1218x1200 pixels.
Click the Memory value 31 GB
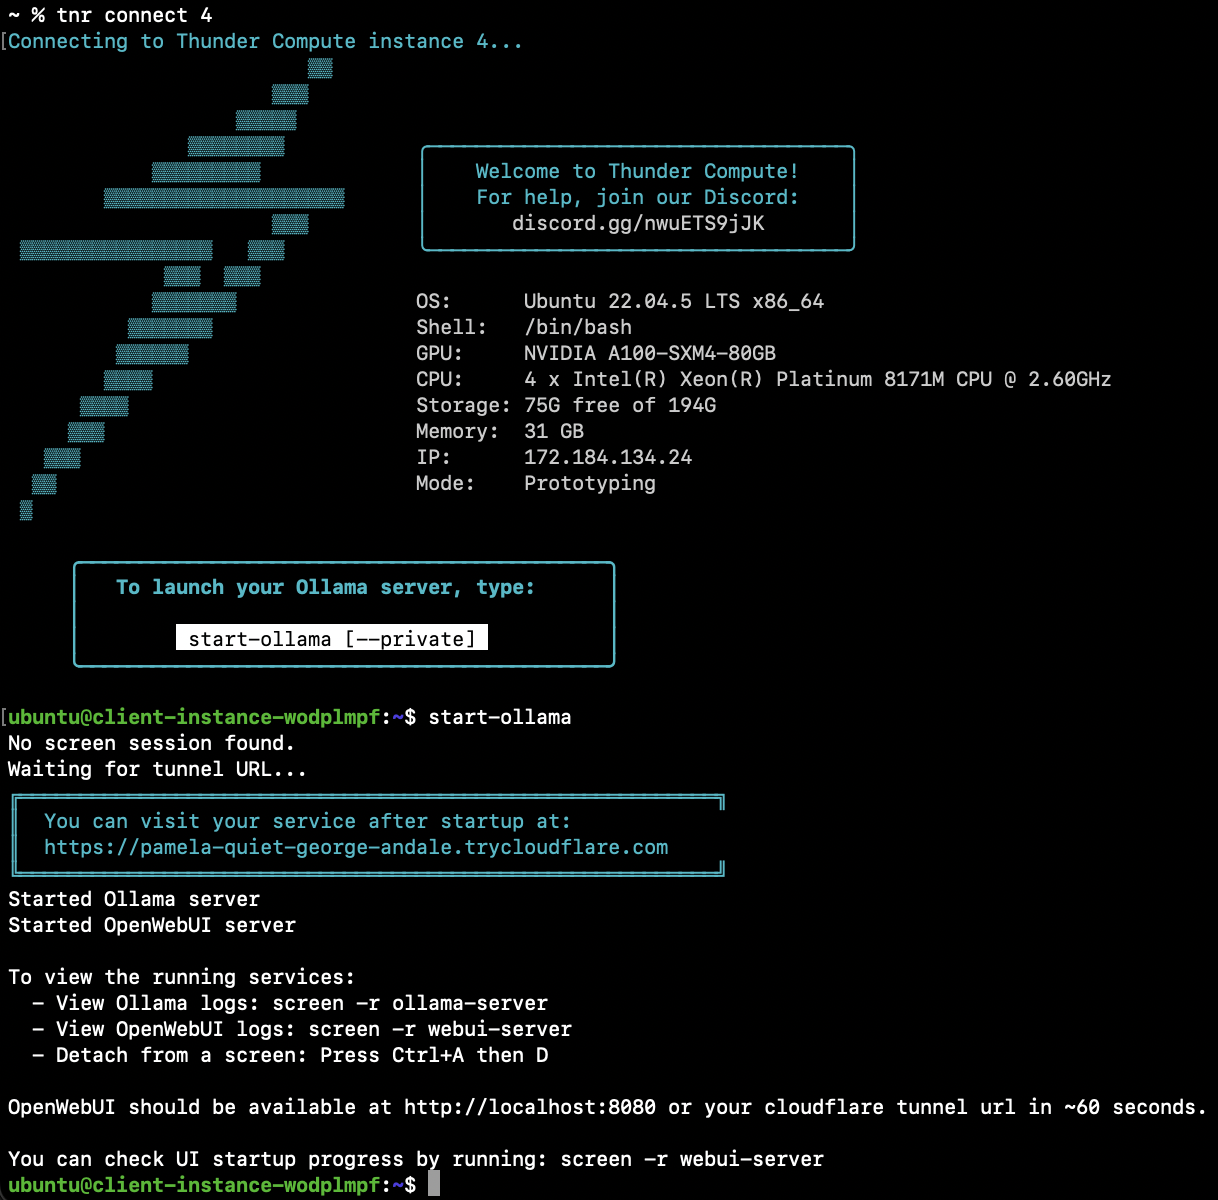pyautogui.click(x=554, y=431)
